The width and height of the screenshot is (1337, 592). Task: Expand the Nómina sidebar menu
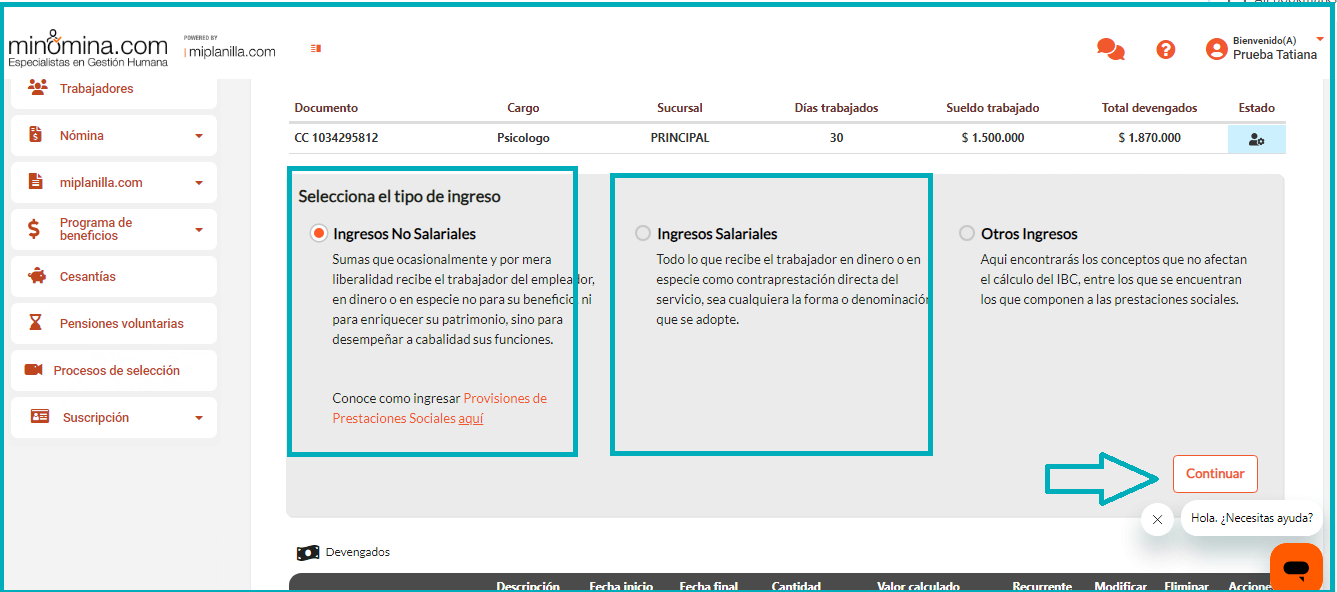(198, 136)
